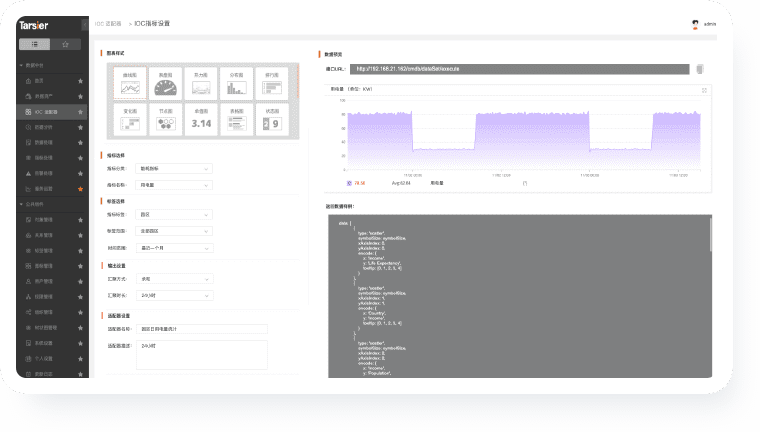
Task: Copy the interface URL with the copy icon
Action: [699, 69]
